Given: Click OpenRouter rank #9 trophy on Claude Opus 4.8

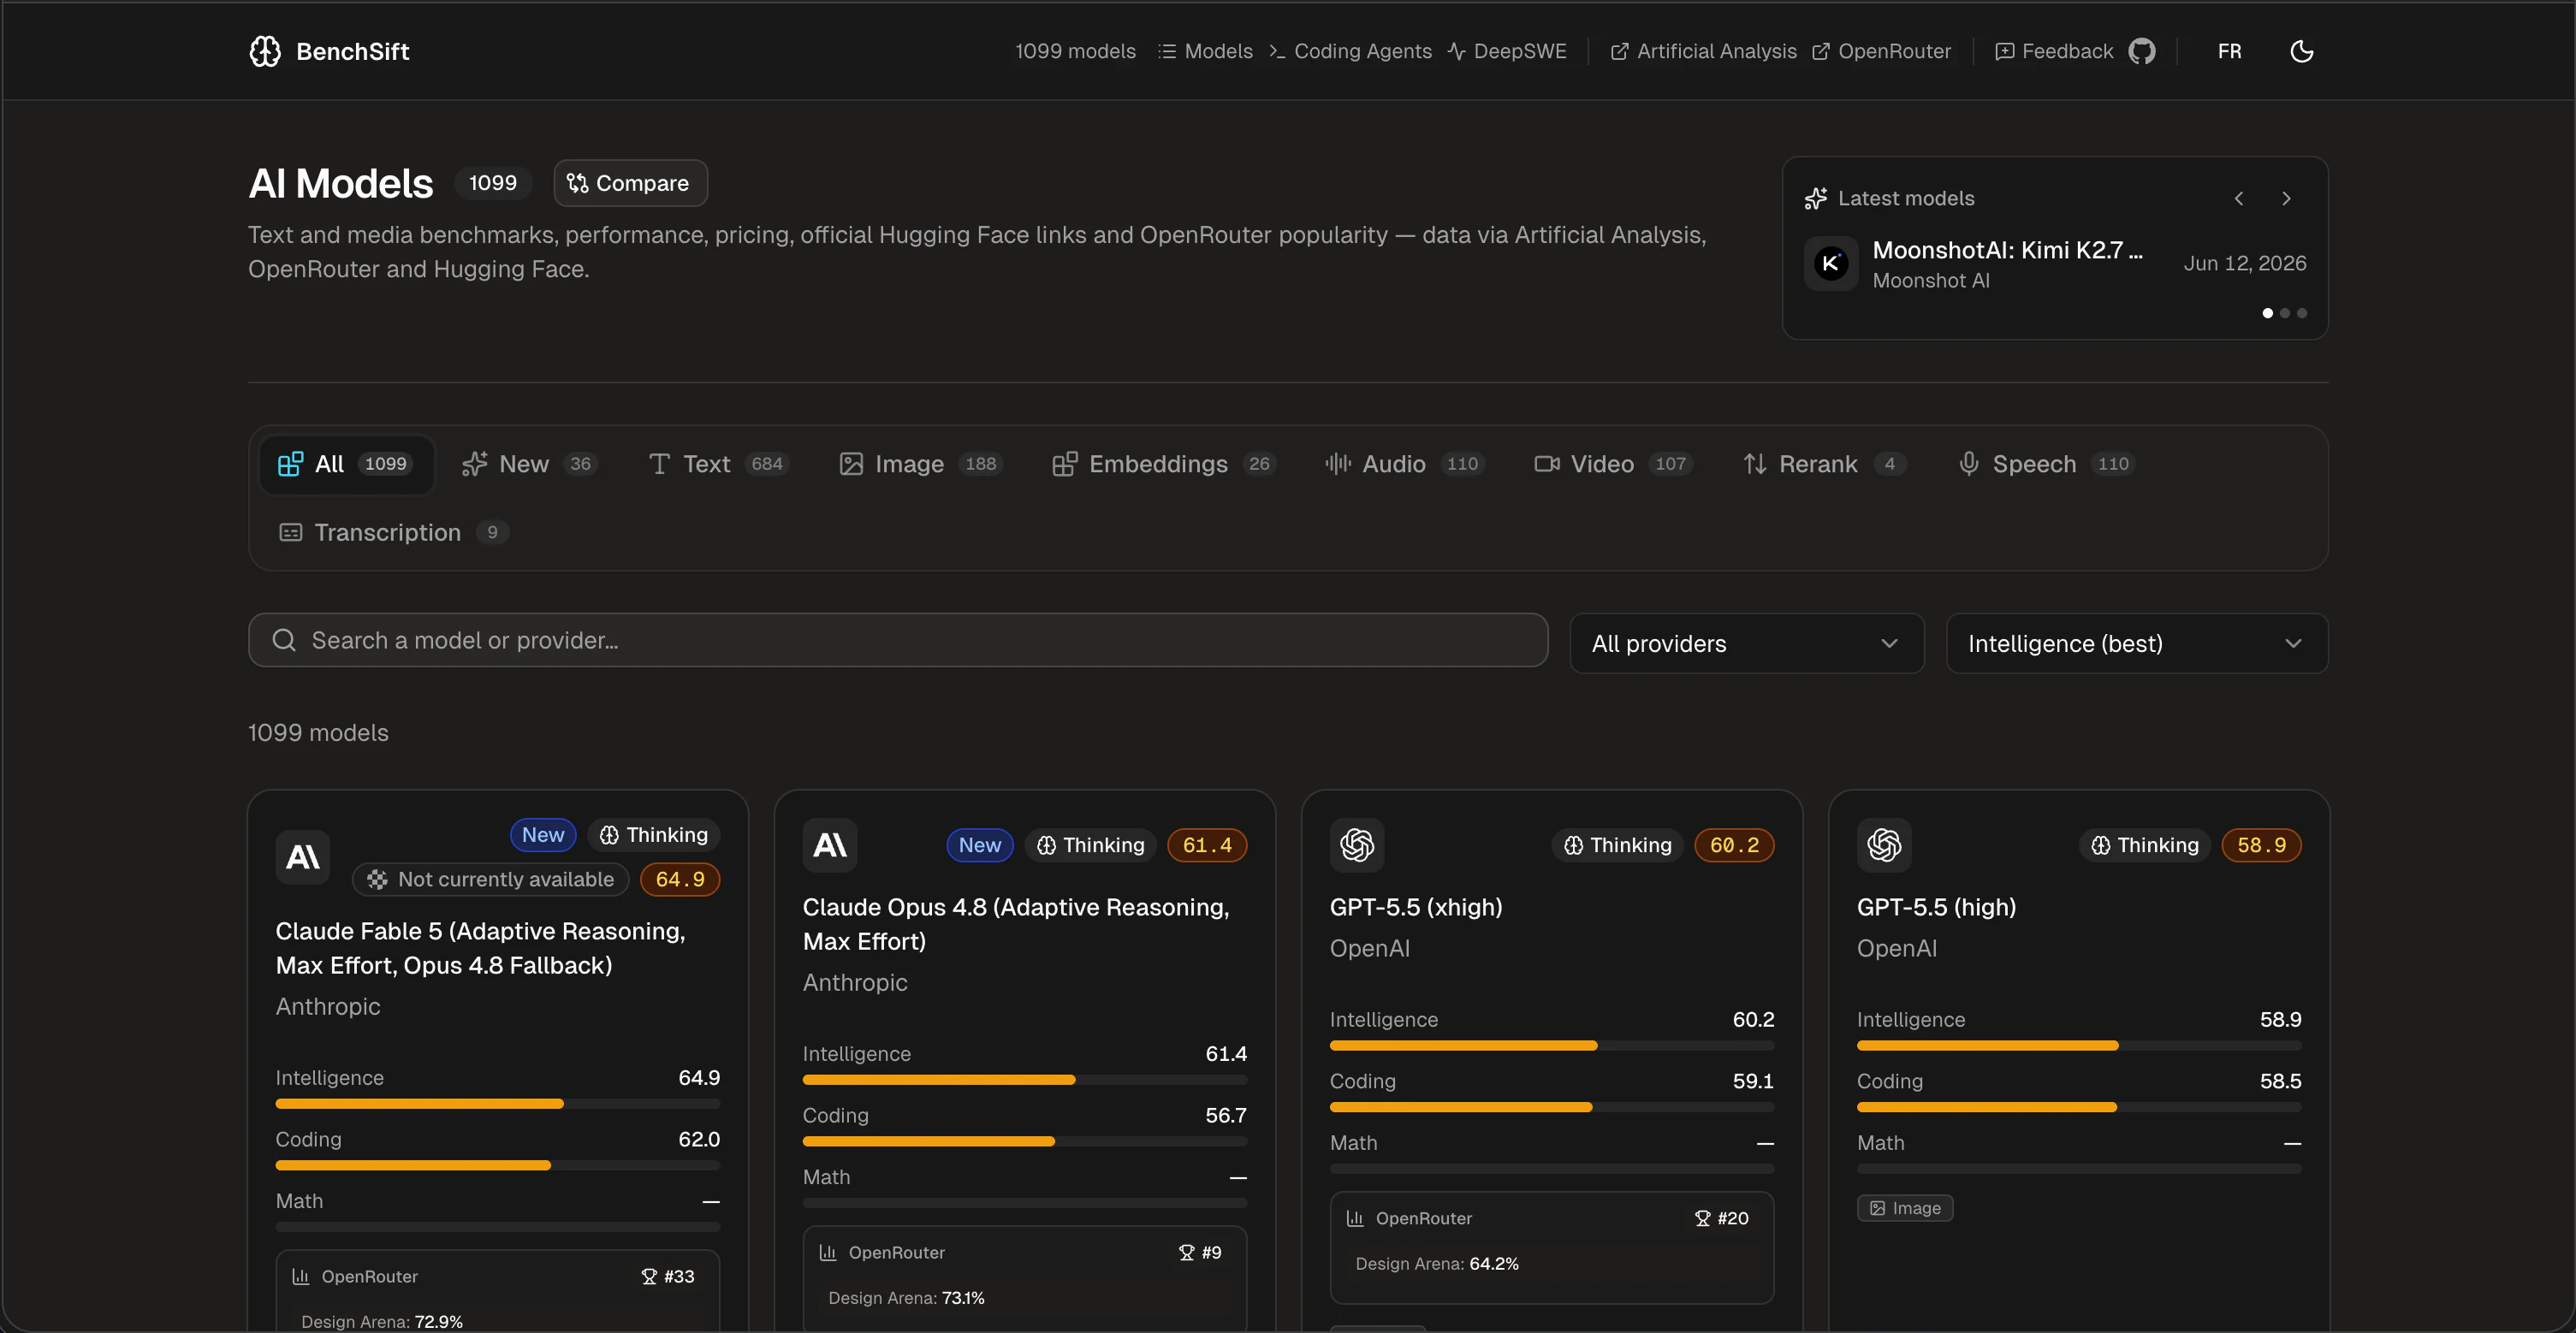Looking at the screenshot, I should pos(1200,1252).
